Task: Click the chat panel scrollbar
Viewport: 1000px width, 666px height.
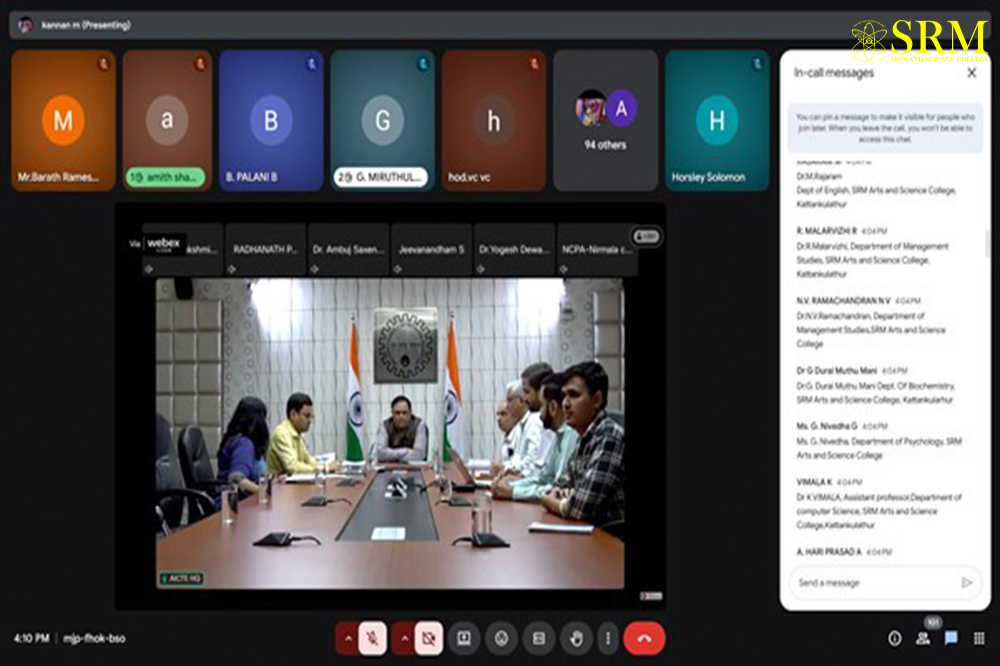Action: coord(988,244)
